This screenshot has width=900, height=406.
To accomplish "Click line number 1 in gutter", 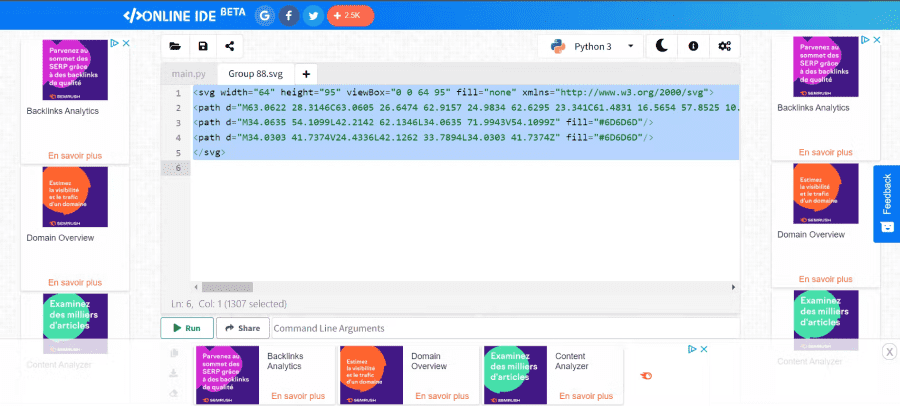I will [178, 93].
